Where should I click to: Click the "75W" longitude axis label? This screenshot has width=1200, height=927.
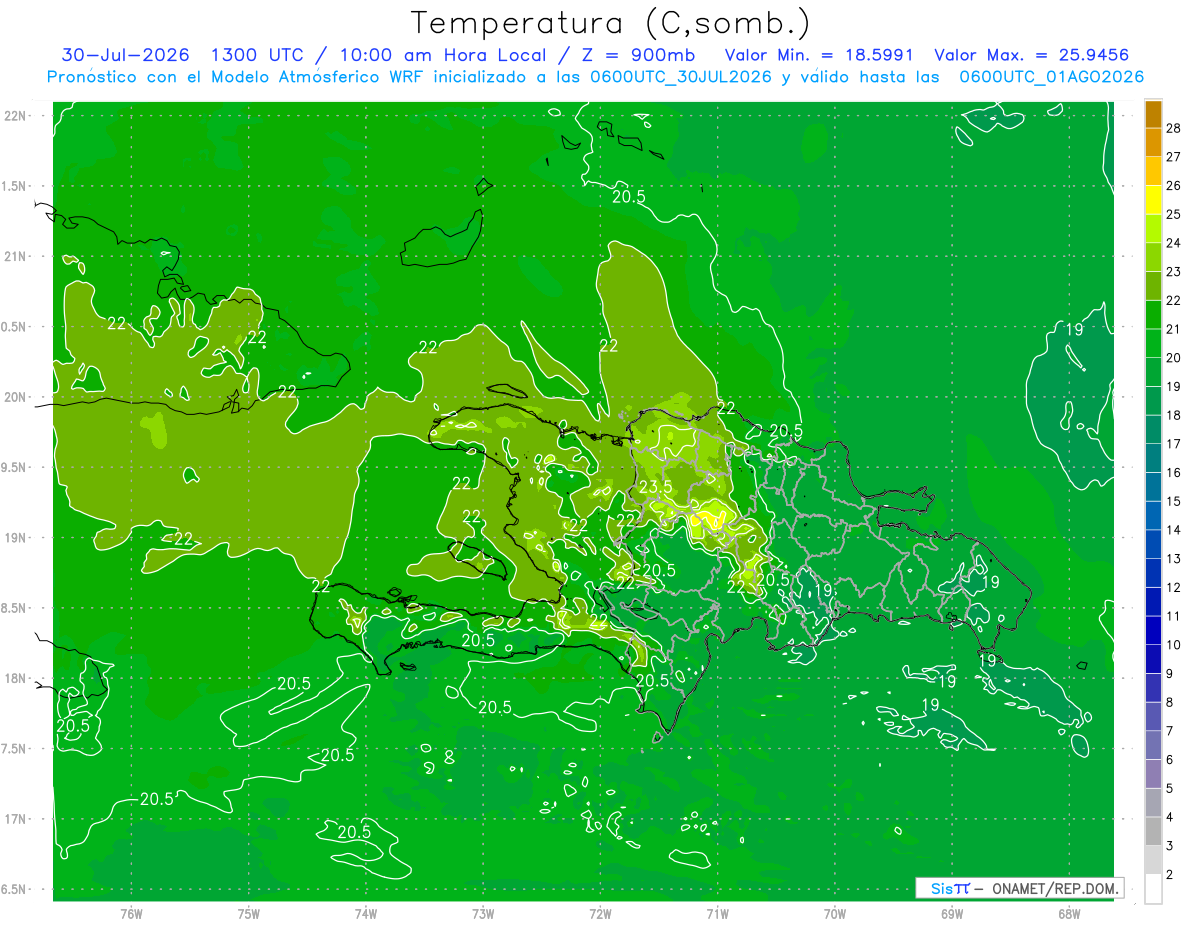tap(249, 913)
